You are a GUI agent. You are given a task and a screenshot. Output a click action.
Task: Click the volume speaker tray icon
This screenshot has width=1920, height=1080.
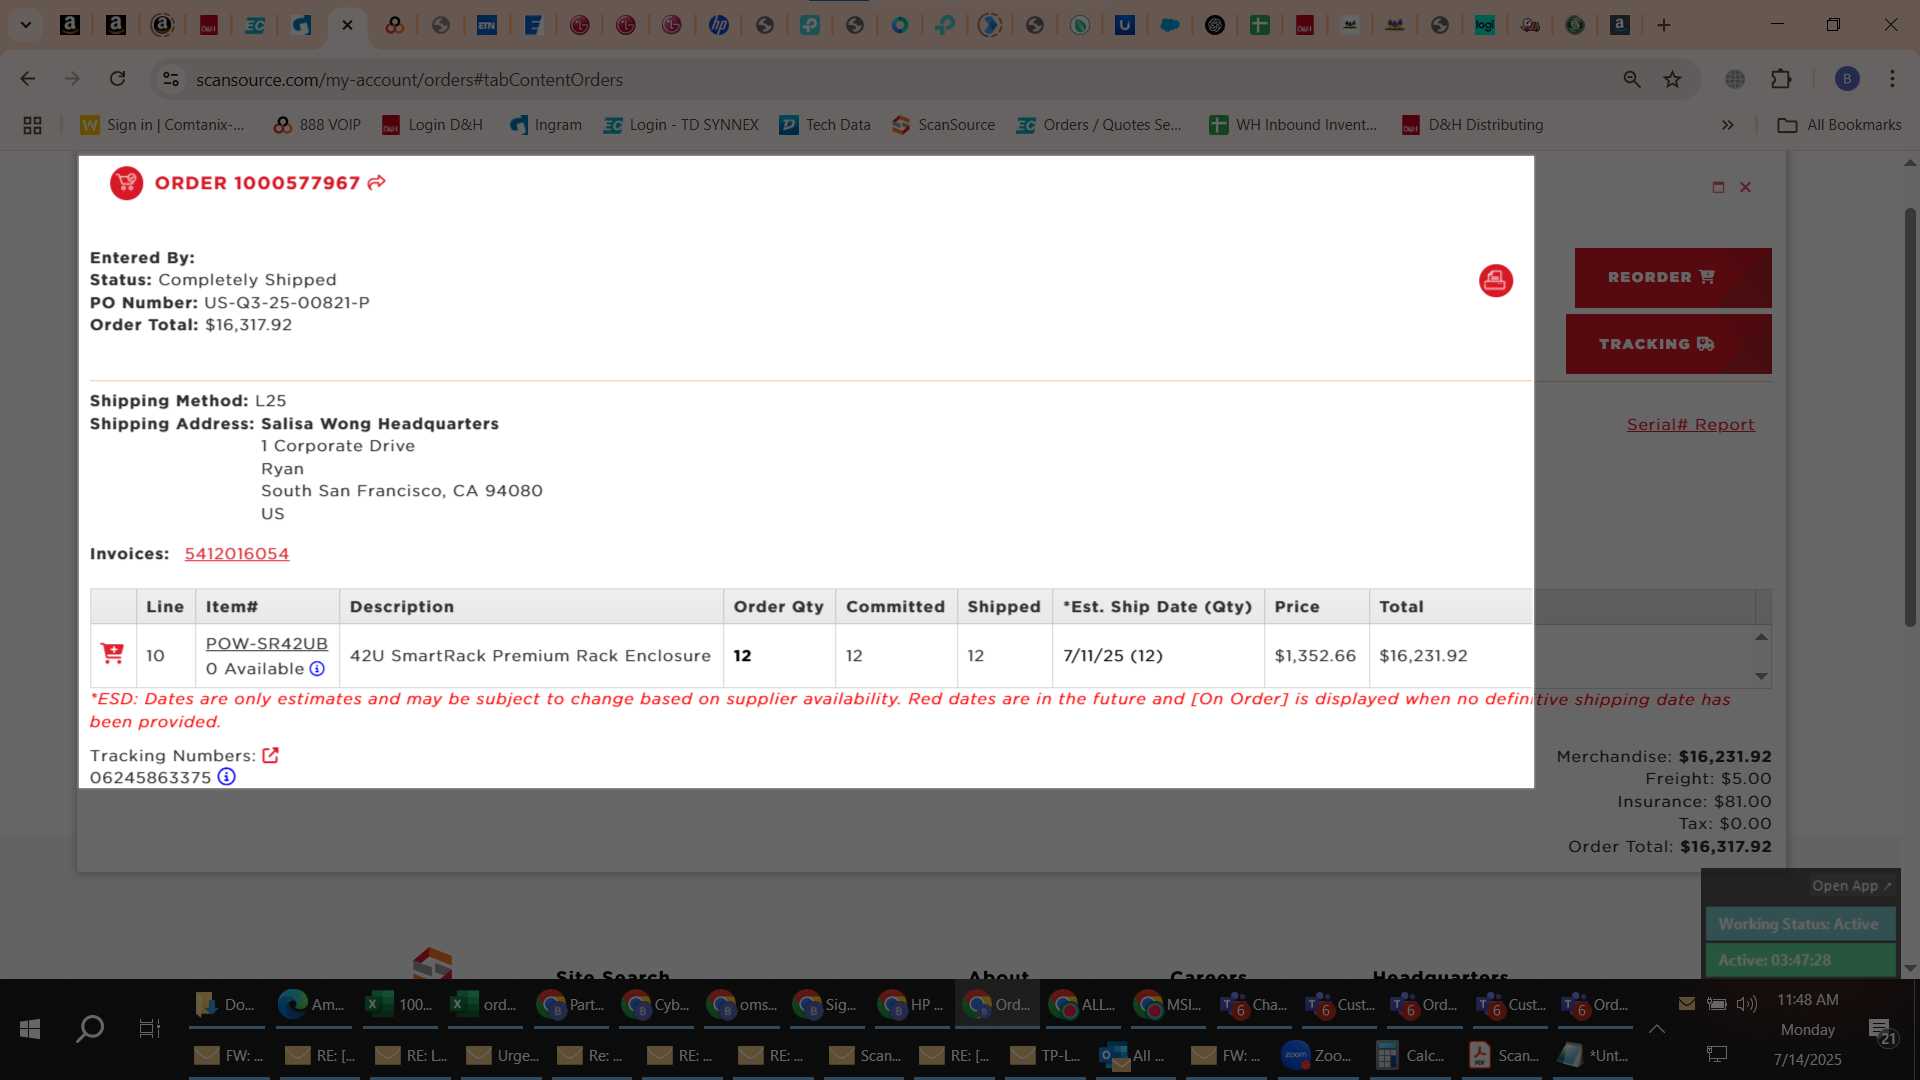(1746, 1003)
